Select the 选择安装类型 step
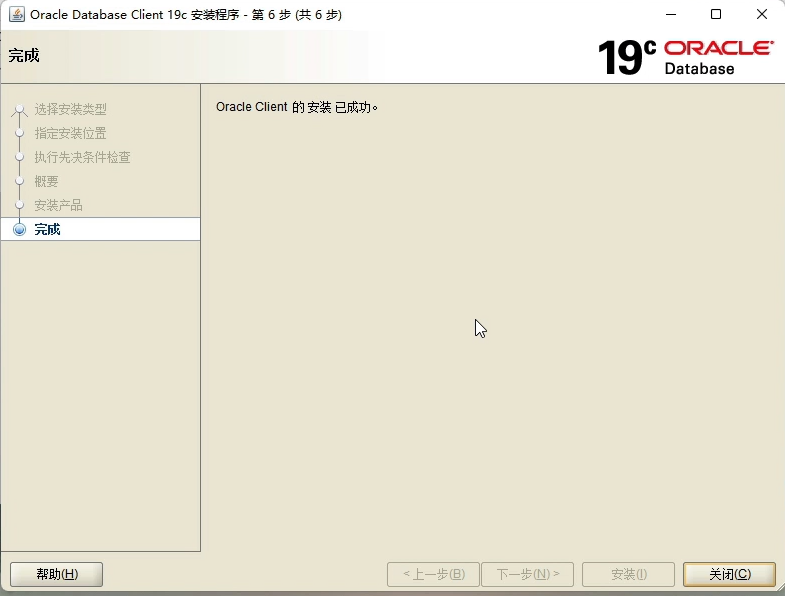 click(x=71, y=109)
